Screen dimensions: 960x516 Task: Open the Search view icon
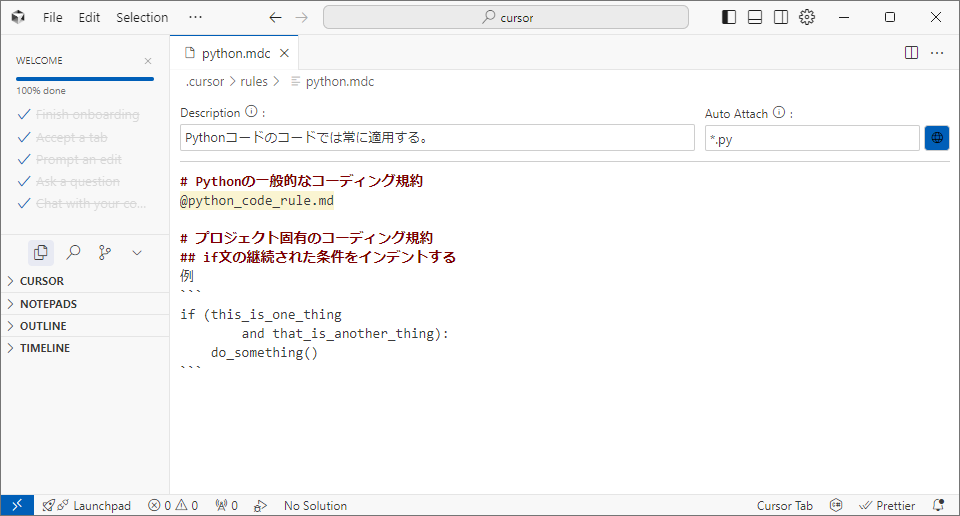(x=73, y=252)
